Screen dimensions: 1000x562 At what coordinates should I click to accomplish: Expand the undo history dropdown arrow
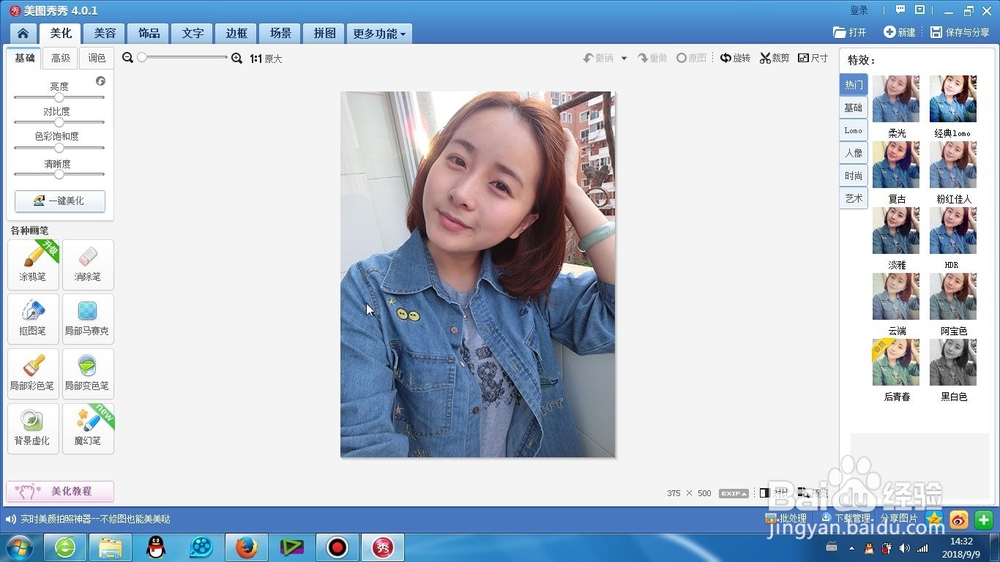(x=624, y=58)
